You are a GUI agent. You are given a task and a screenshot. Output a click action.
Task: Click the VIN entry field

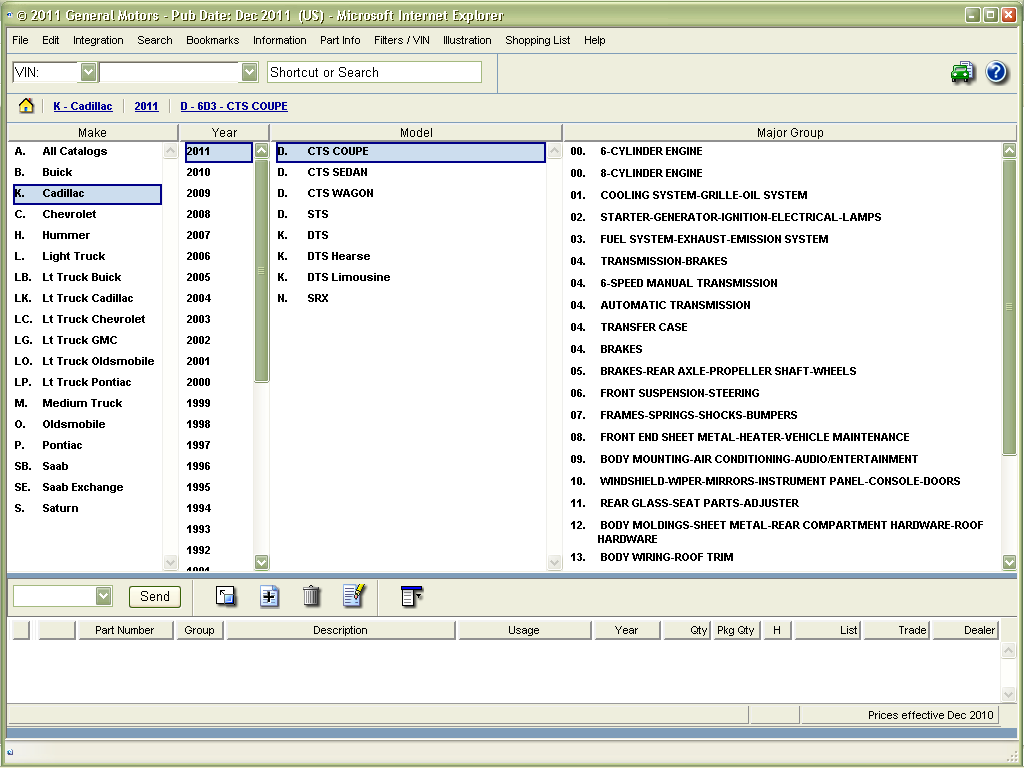170,72
